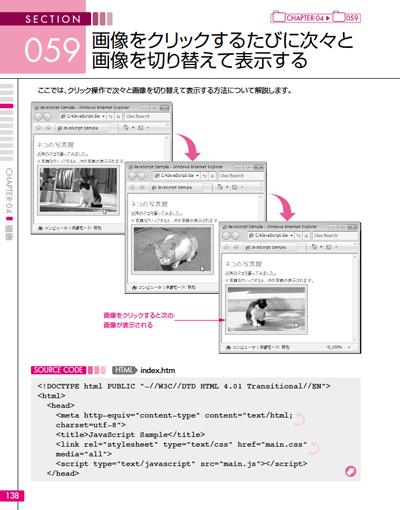Click the pink continue-arrow circle below the source code

point(350,471)
